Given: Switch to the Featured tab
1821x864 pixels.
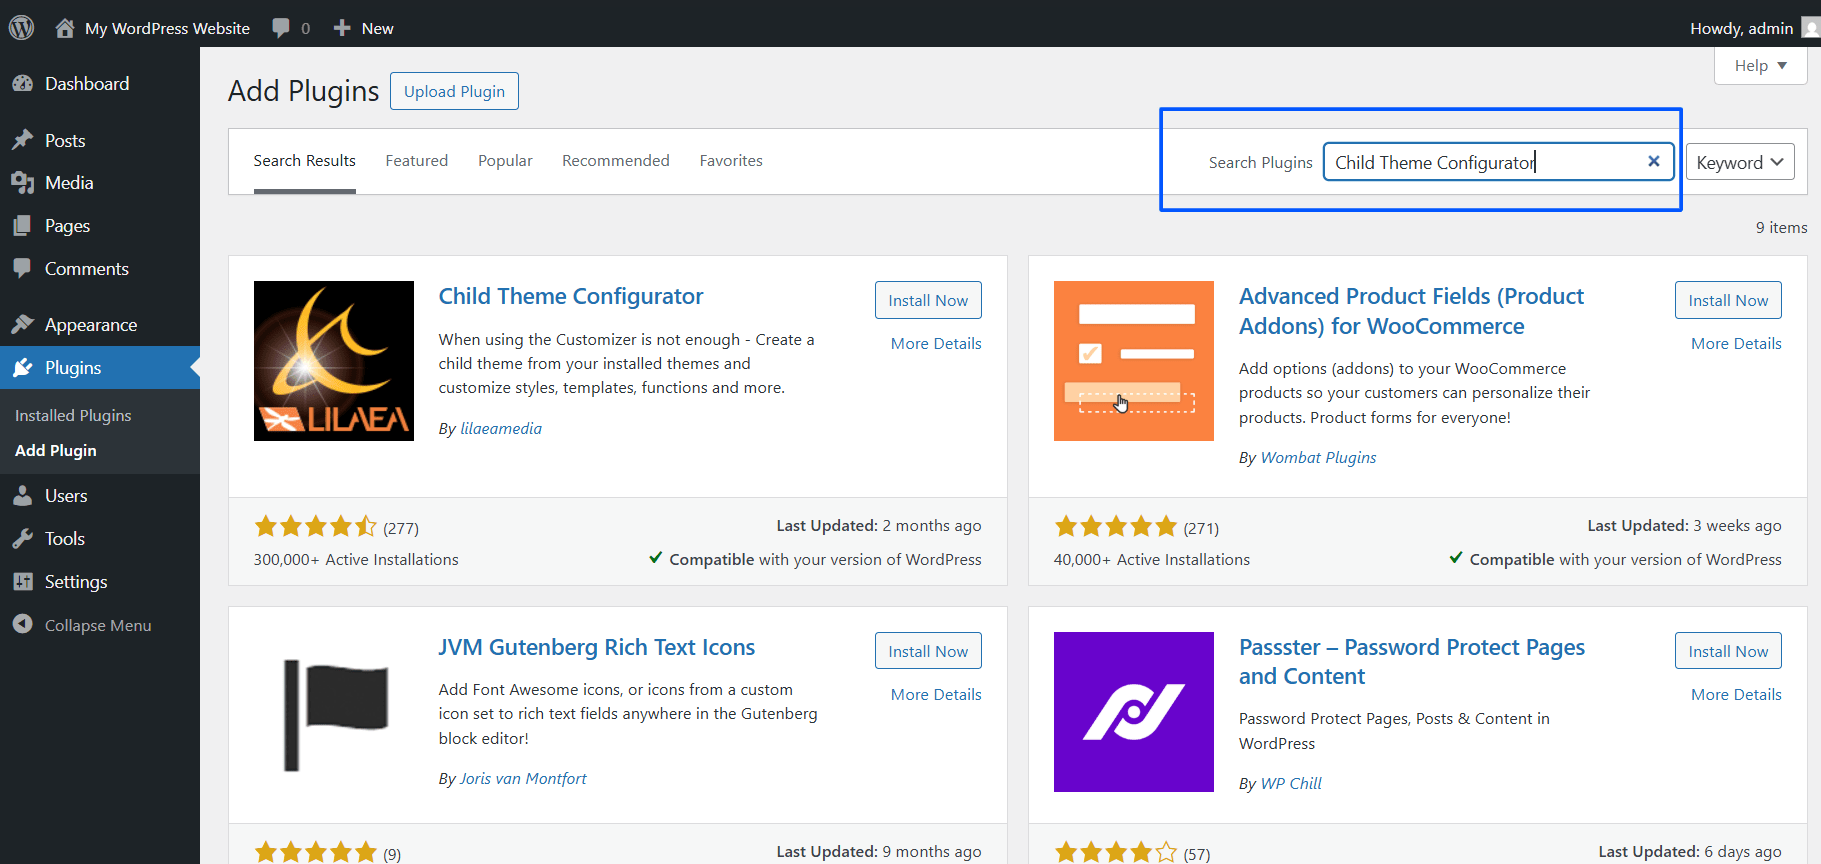Looking at the screenshot, I should pos(417,161).
